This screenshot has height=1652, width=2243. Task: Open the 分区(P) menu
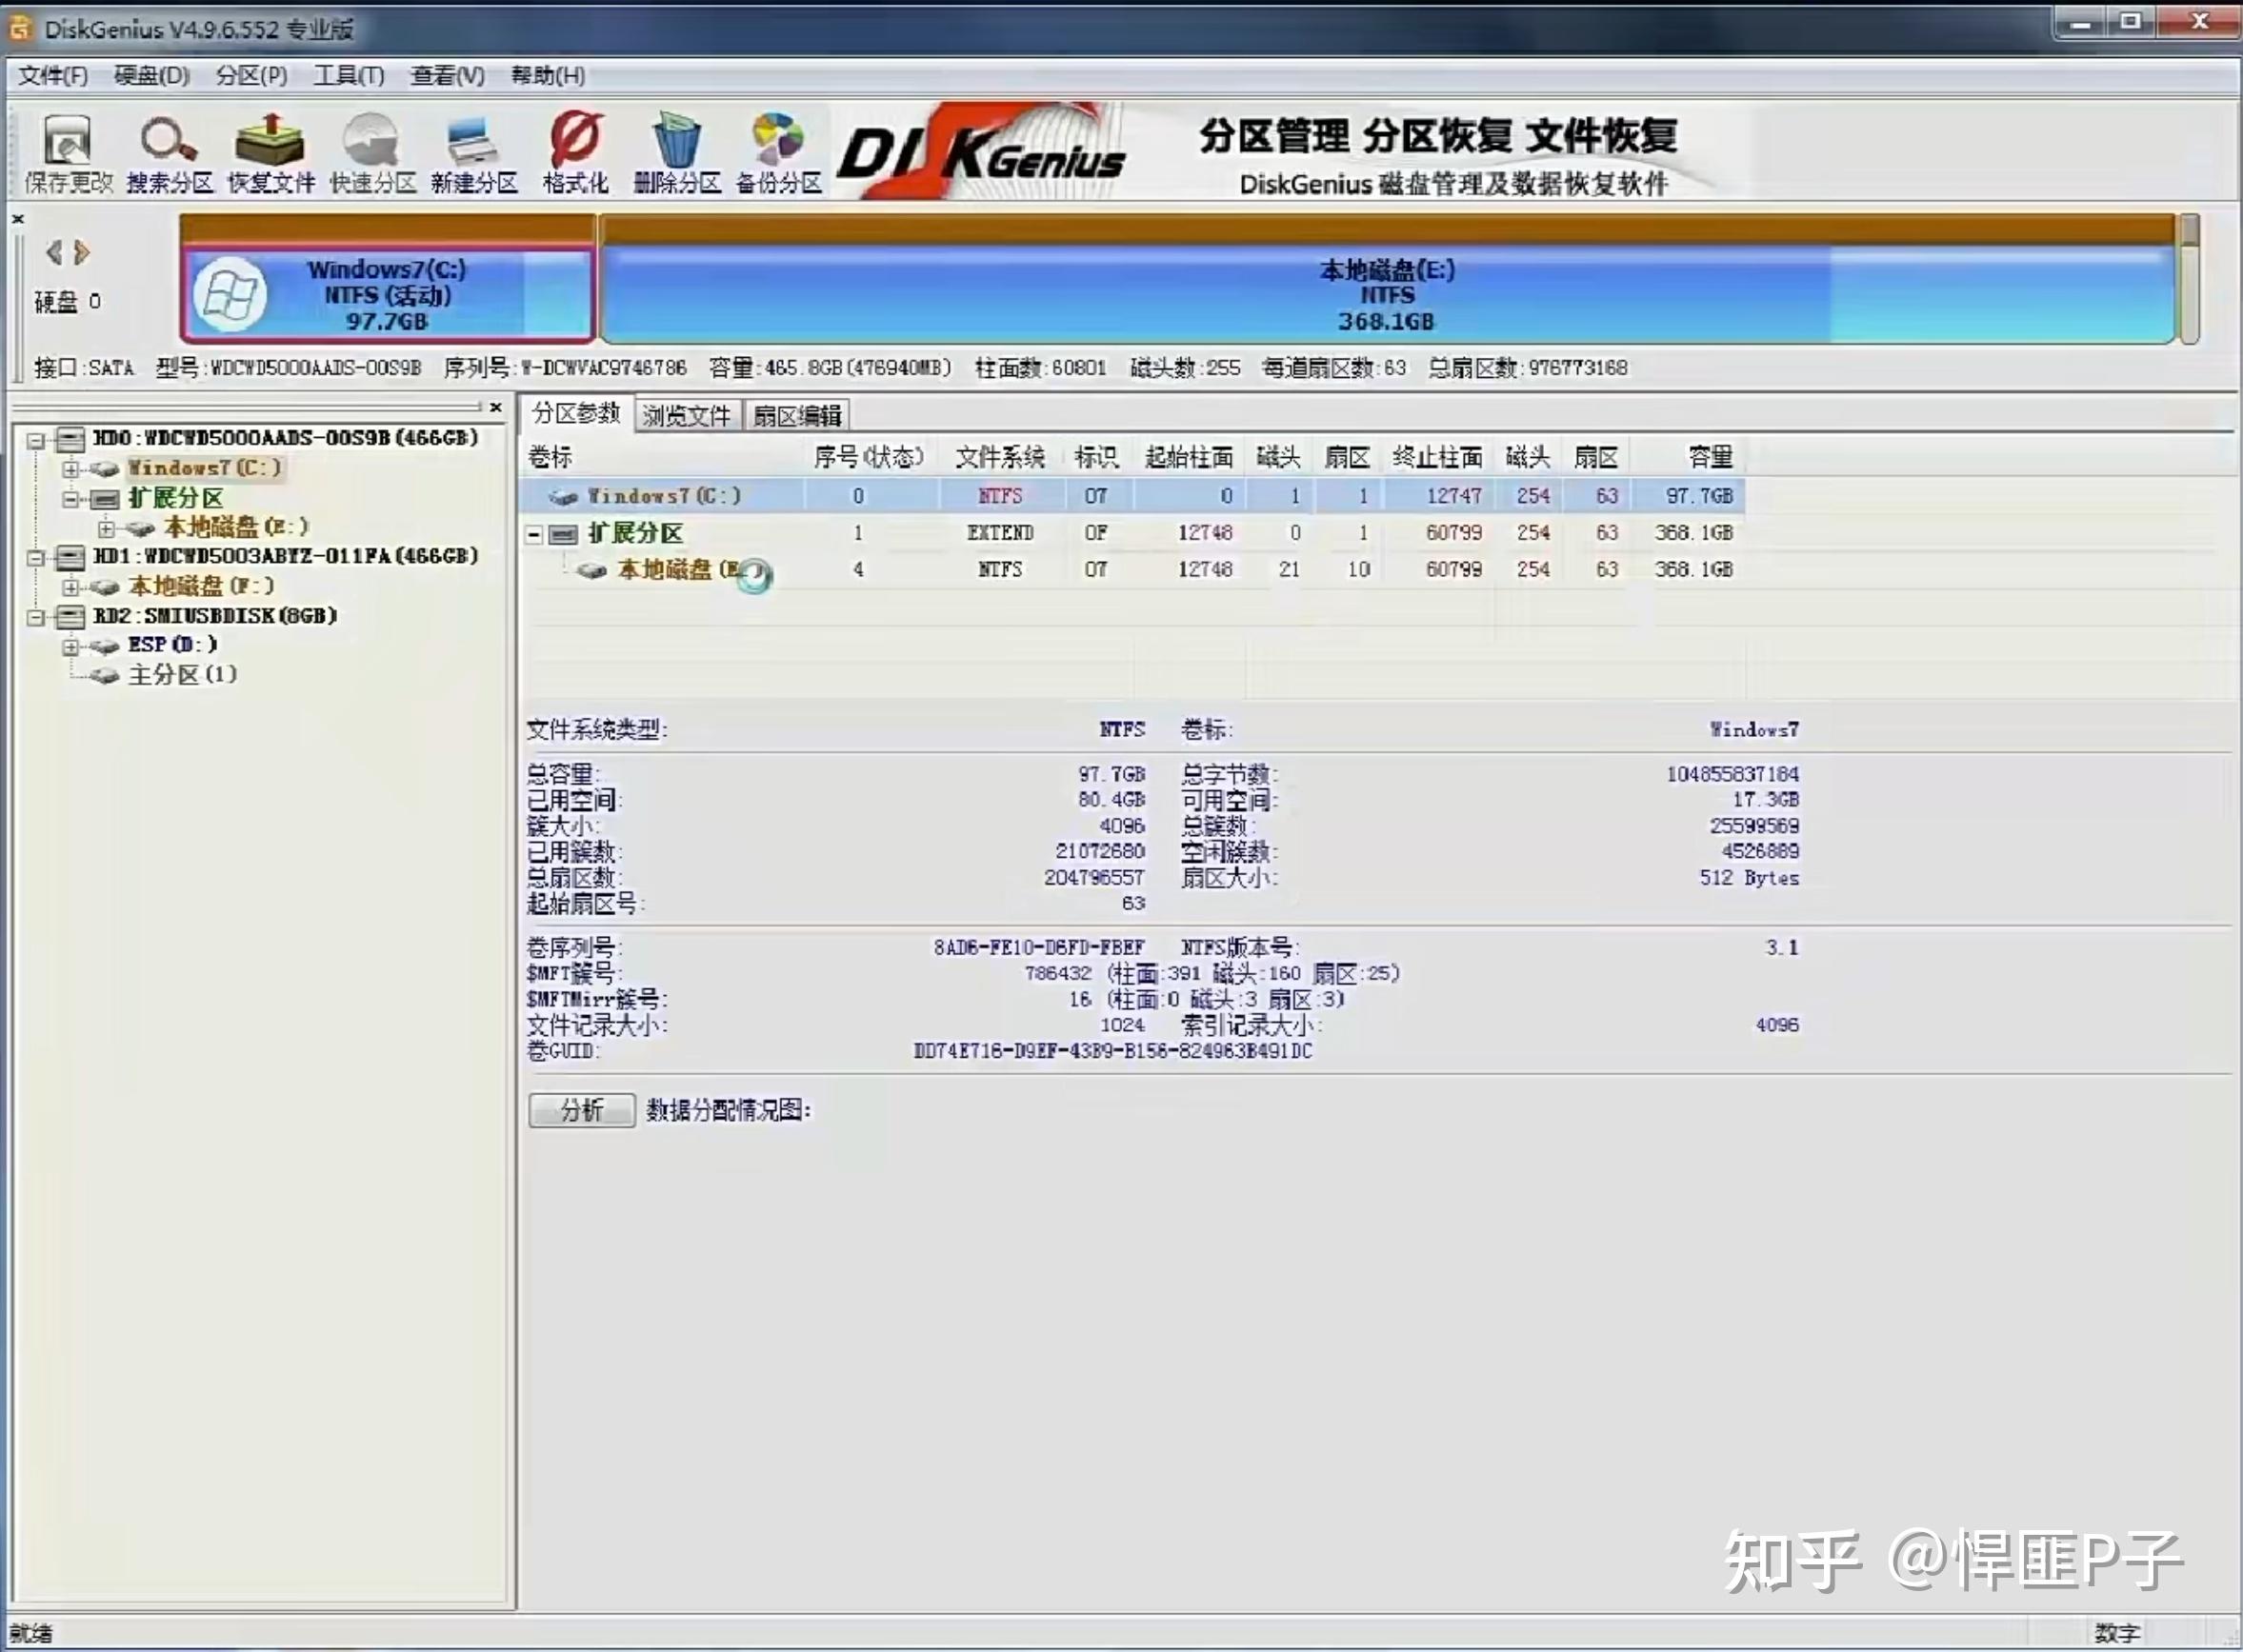[251, 76]
